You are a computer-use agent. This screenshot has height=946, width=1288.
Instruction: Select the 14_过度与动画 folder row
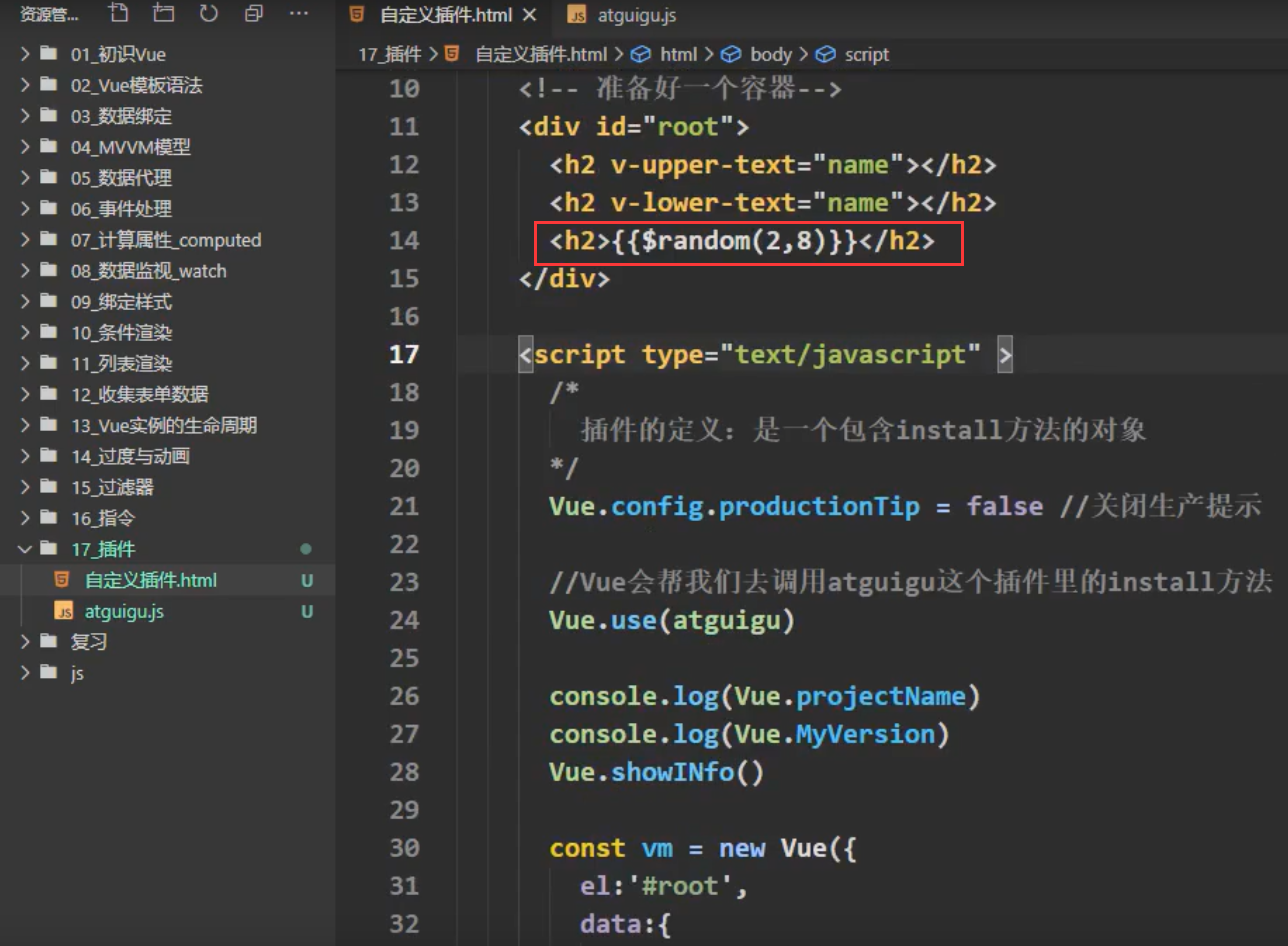tap(167, 457)
